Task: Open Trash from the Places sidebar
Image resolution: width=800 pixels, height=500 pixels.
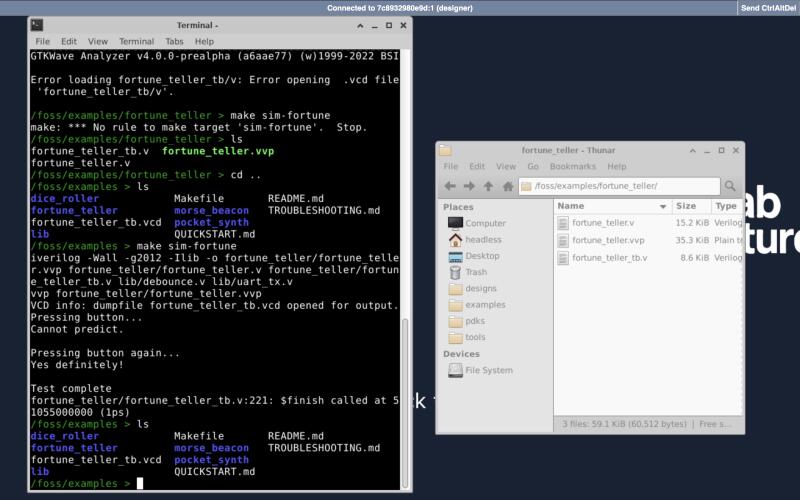Action: (x=475, y=272)
